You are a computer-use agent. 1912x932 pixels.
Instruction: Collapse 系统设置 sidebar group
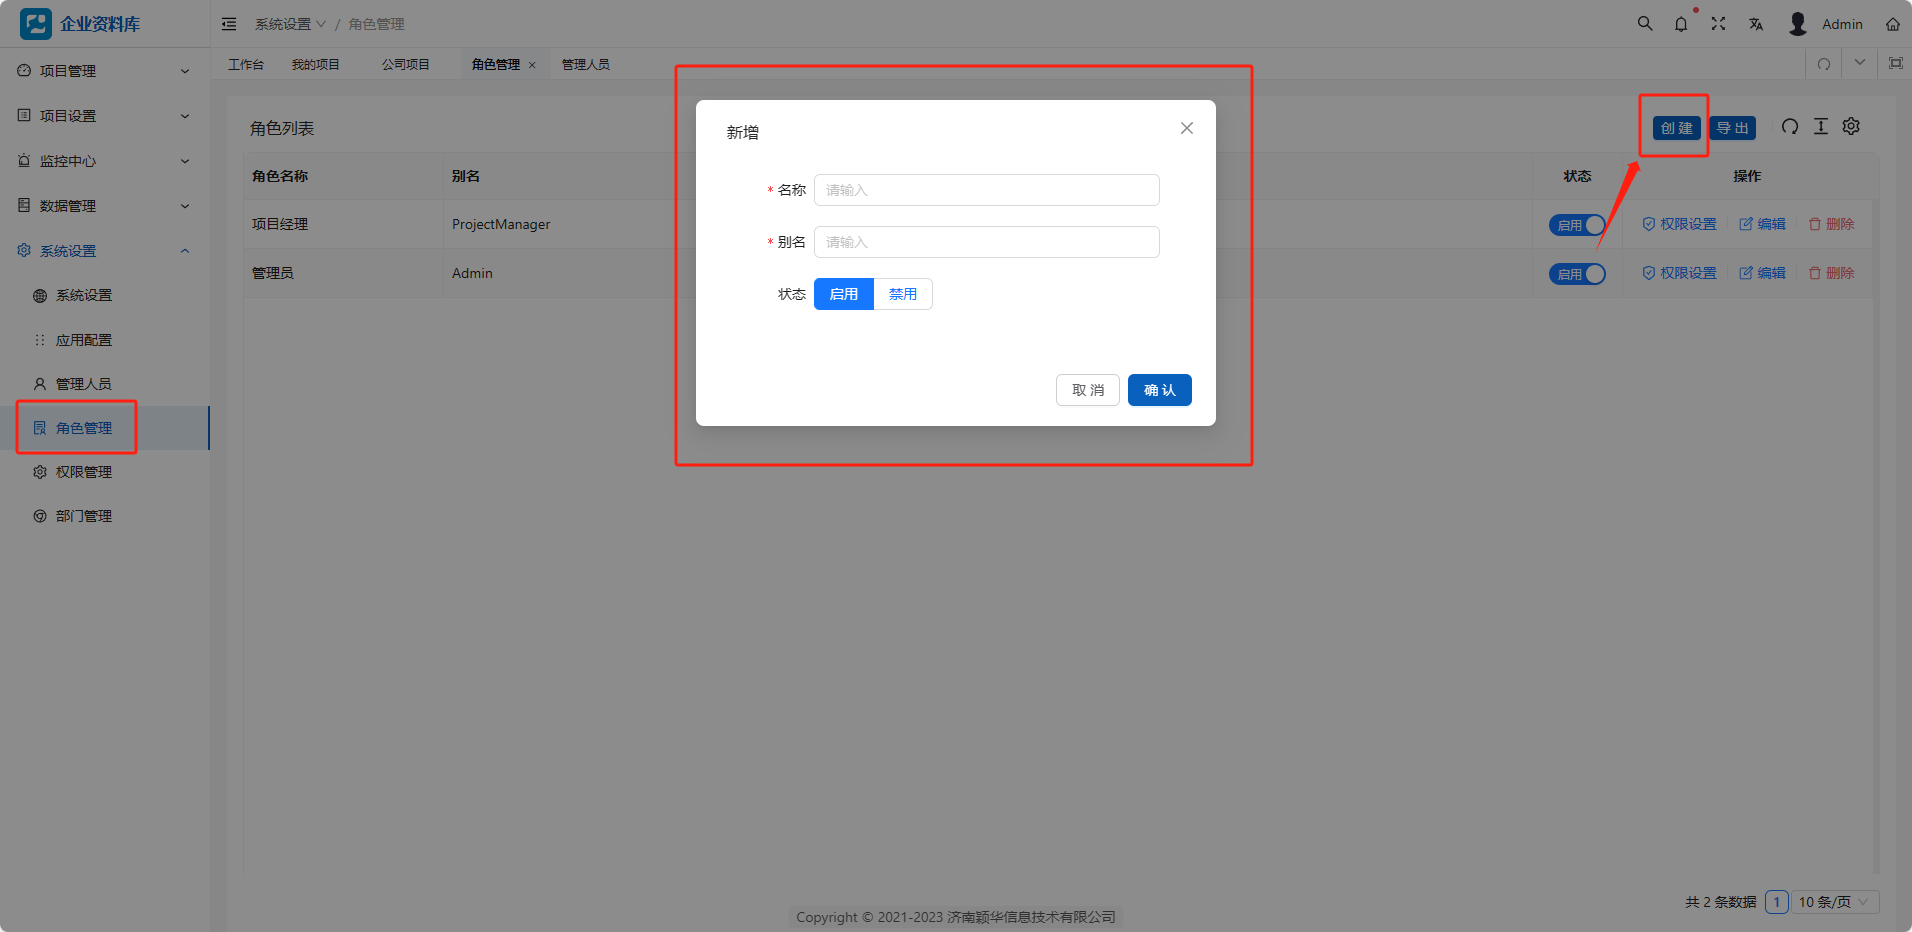104,251
